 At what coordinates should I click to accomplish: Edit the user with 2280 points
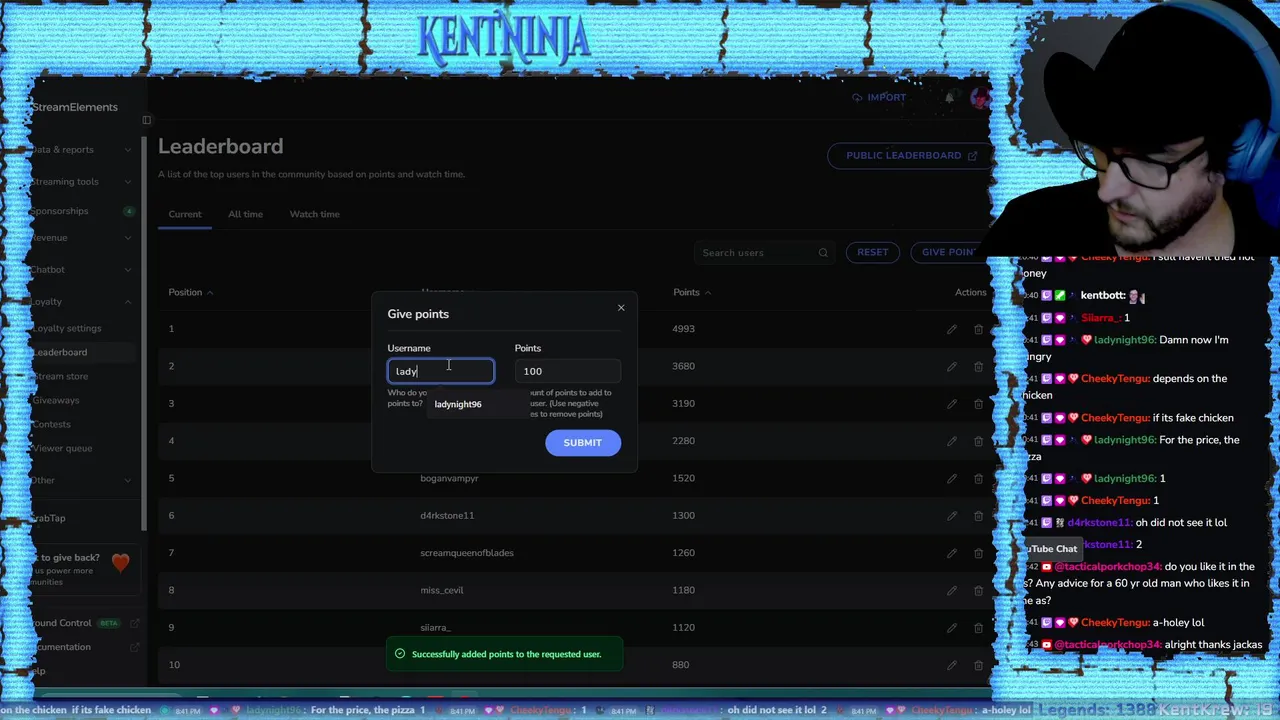952,441
